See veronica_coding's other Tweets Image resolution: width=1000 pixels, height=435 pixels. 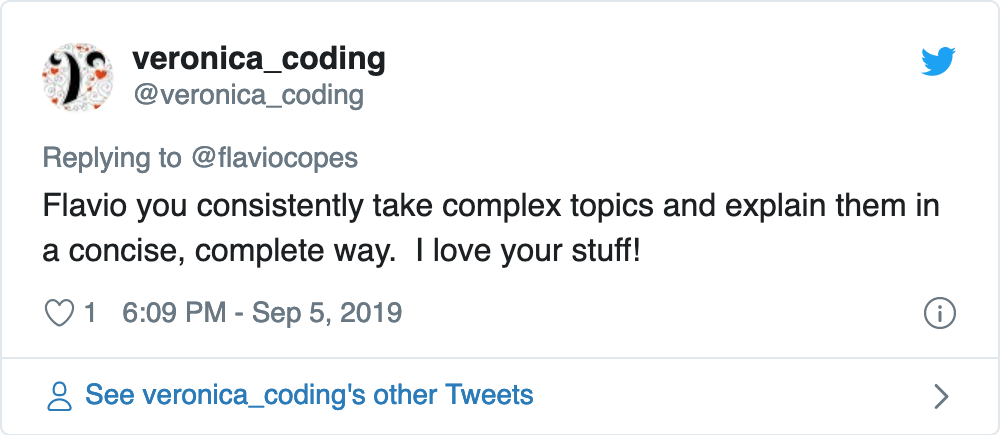pyautogui.click(x=309, y=395)
